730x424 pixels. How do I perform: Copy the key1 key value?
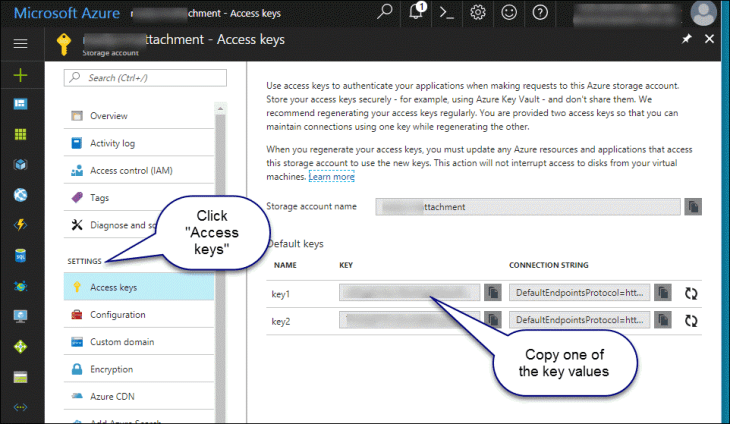click(x=493, y=293)
